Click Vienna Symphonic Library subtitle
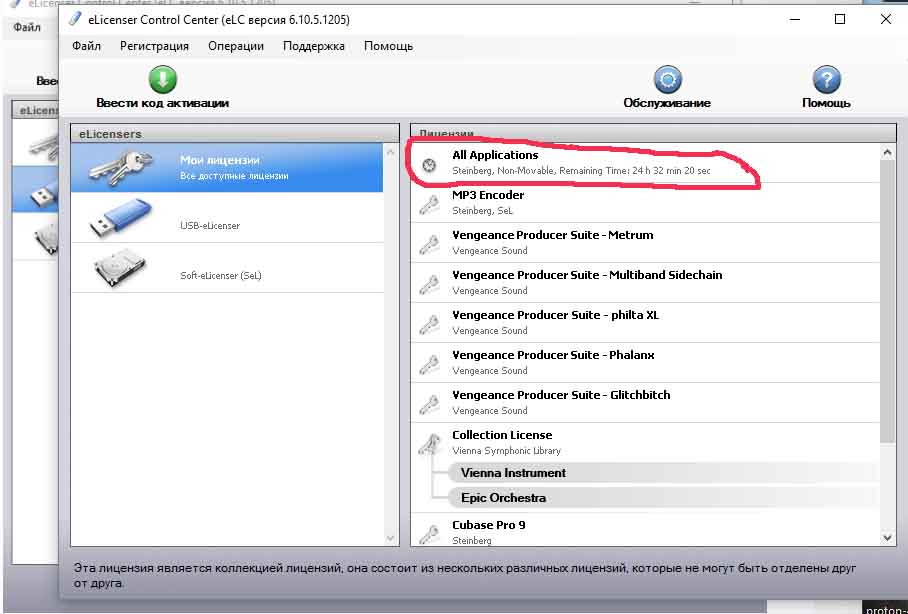Screen dimensions: 908x614 (507, 451)
